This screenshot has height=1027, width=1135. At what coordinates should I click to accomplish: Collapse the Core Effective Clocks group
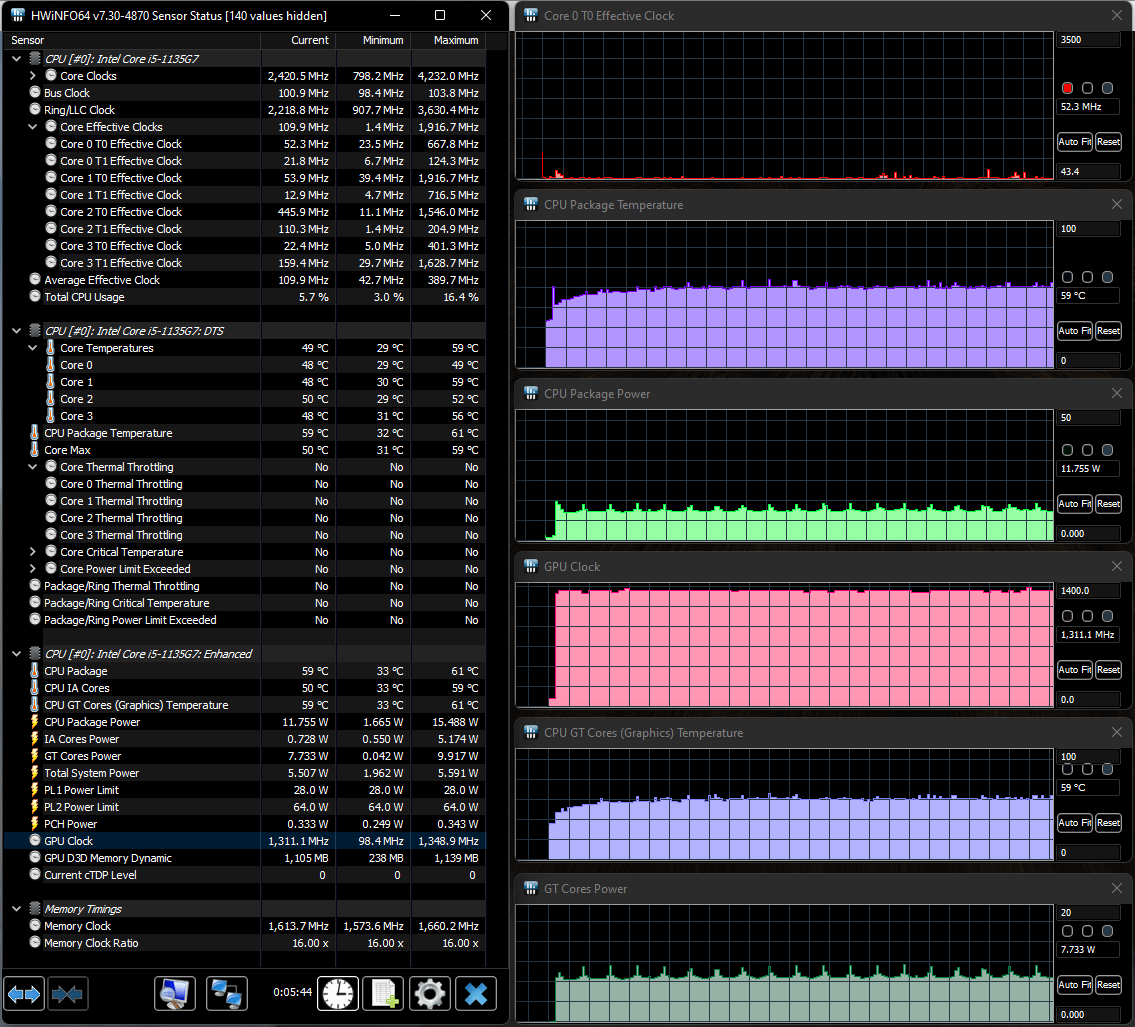pyautogui.click(x=33, y=127)
